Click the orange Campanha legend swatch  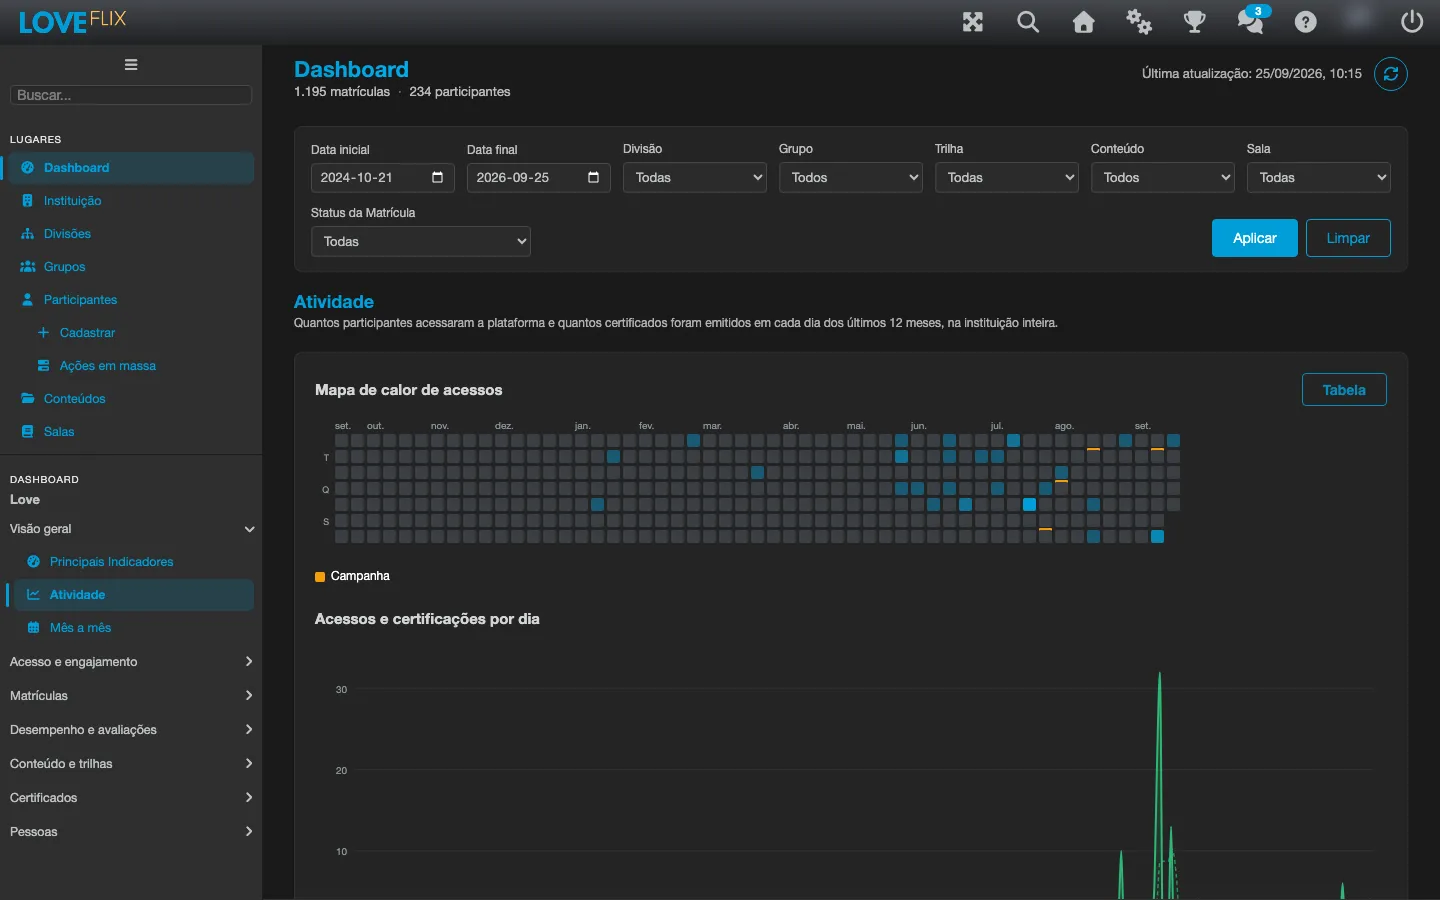pos(320,577)
